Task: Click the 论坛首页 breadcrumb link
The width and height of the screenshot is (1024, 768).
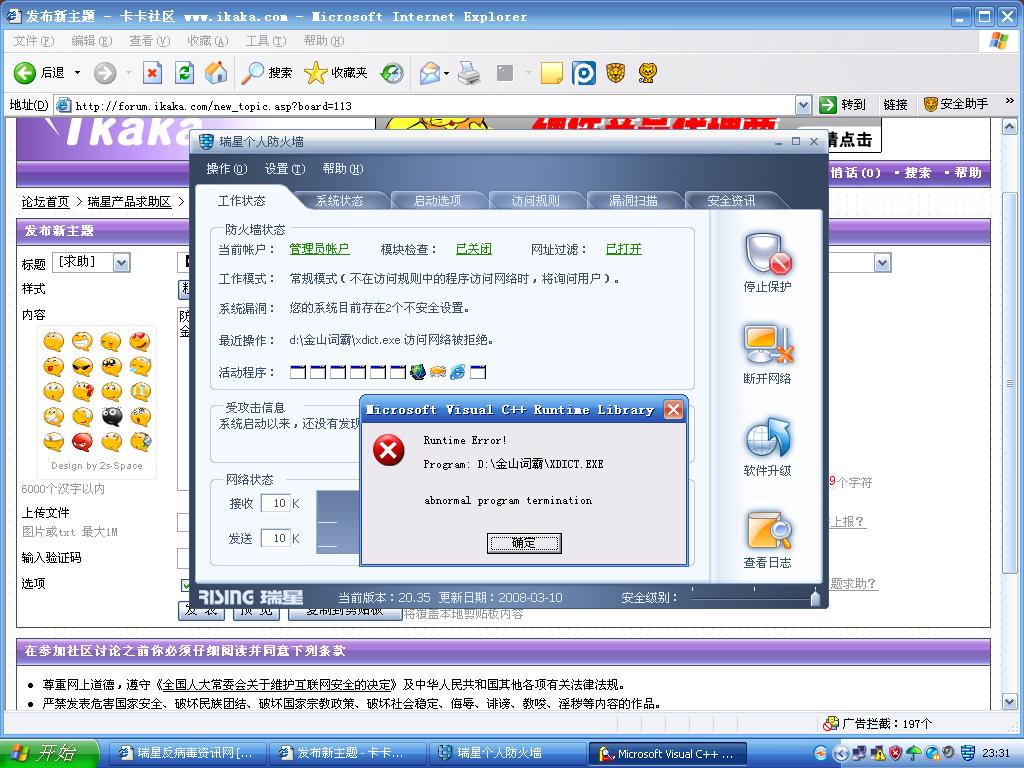Action: (45, 202)
